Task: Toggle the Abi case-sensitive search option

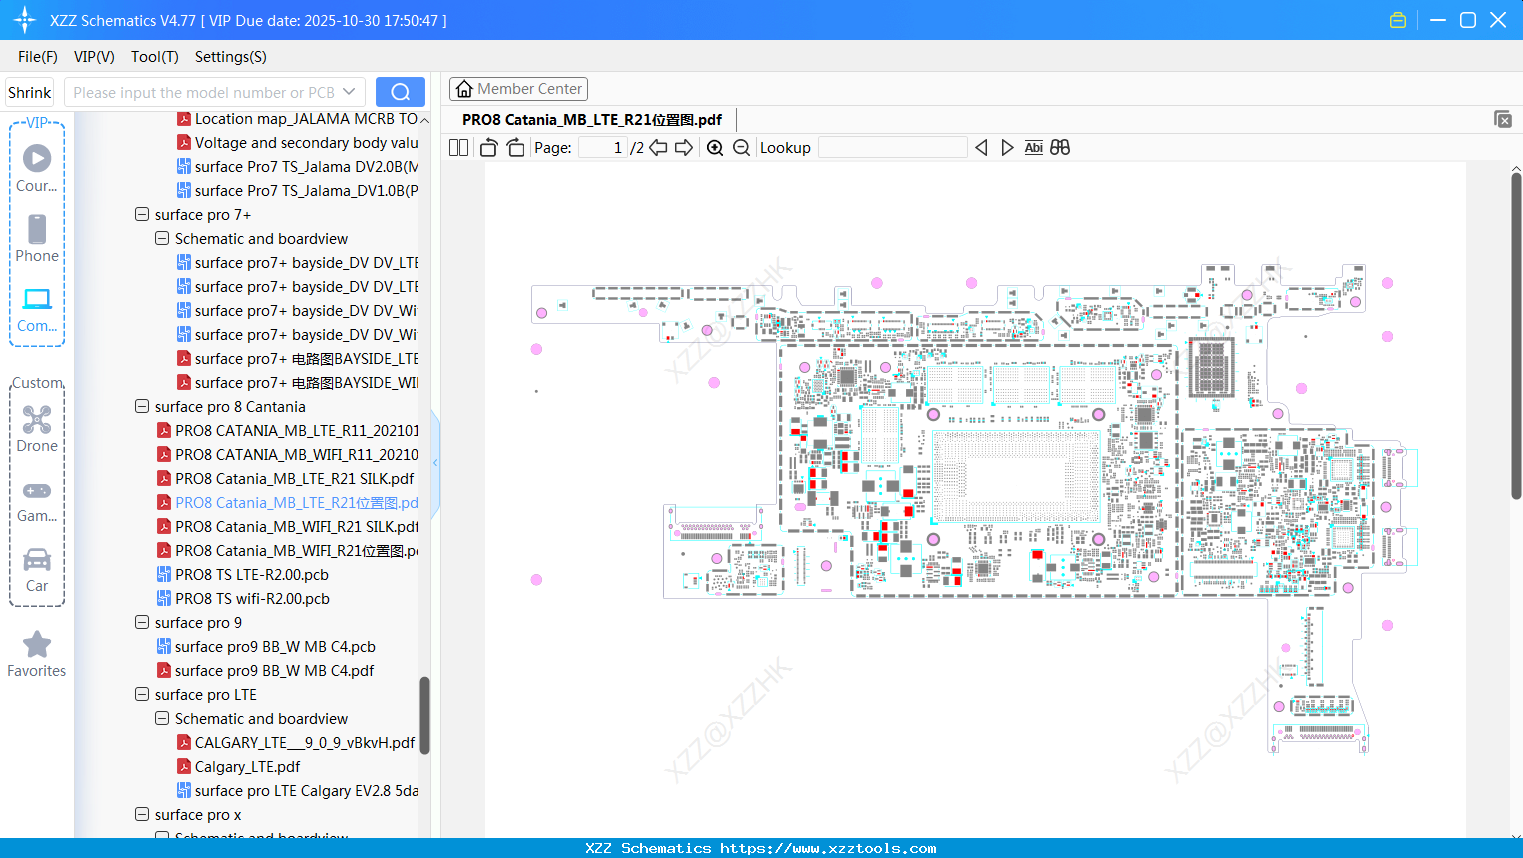Action: coord(1033,147)
